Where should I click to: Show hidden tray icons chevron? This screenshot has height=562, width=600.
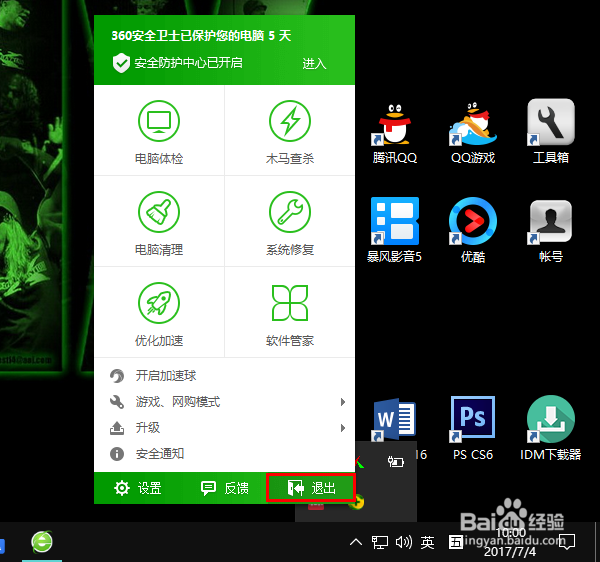coord(356,542)
